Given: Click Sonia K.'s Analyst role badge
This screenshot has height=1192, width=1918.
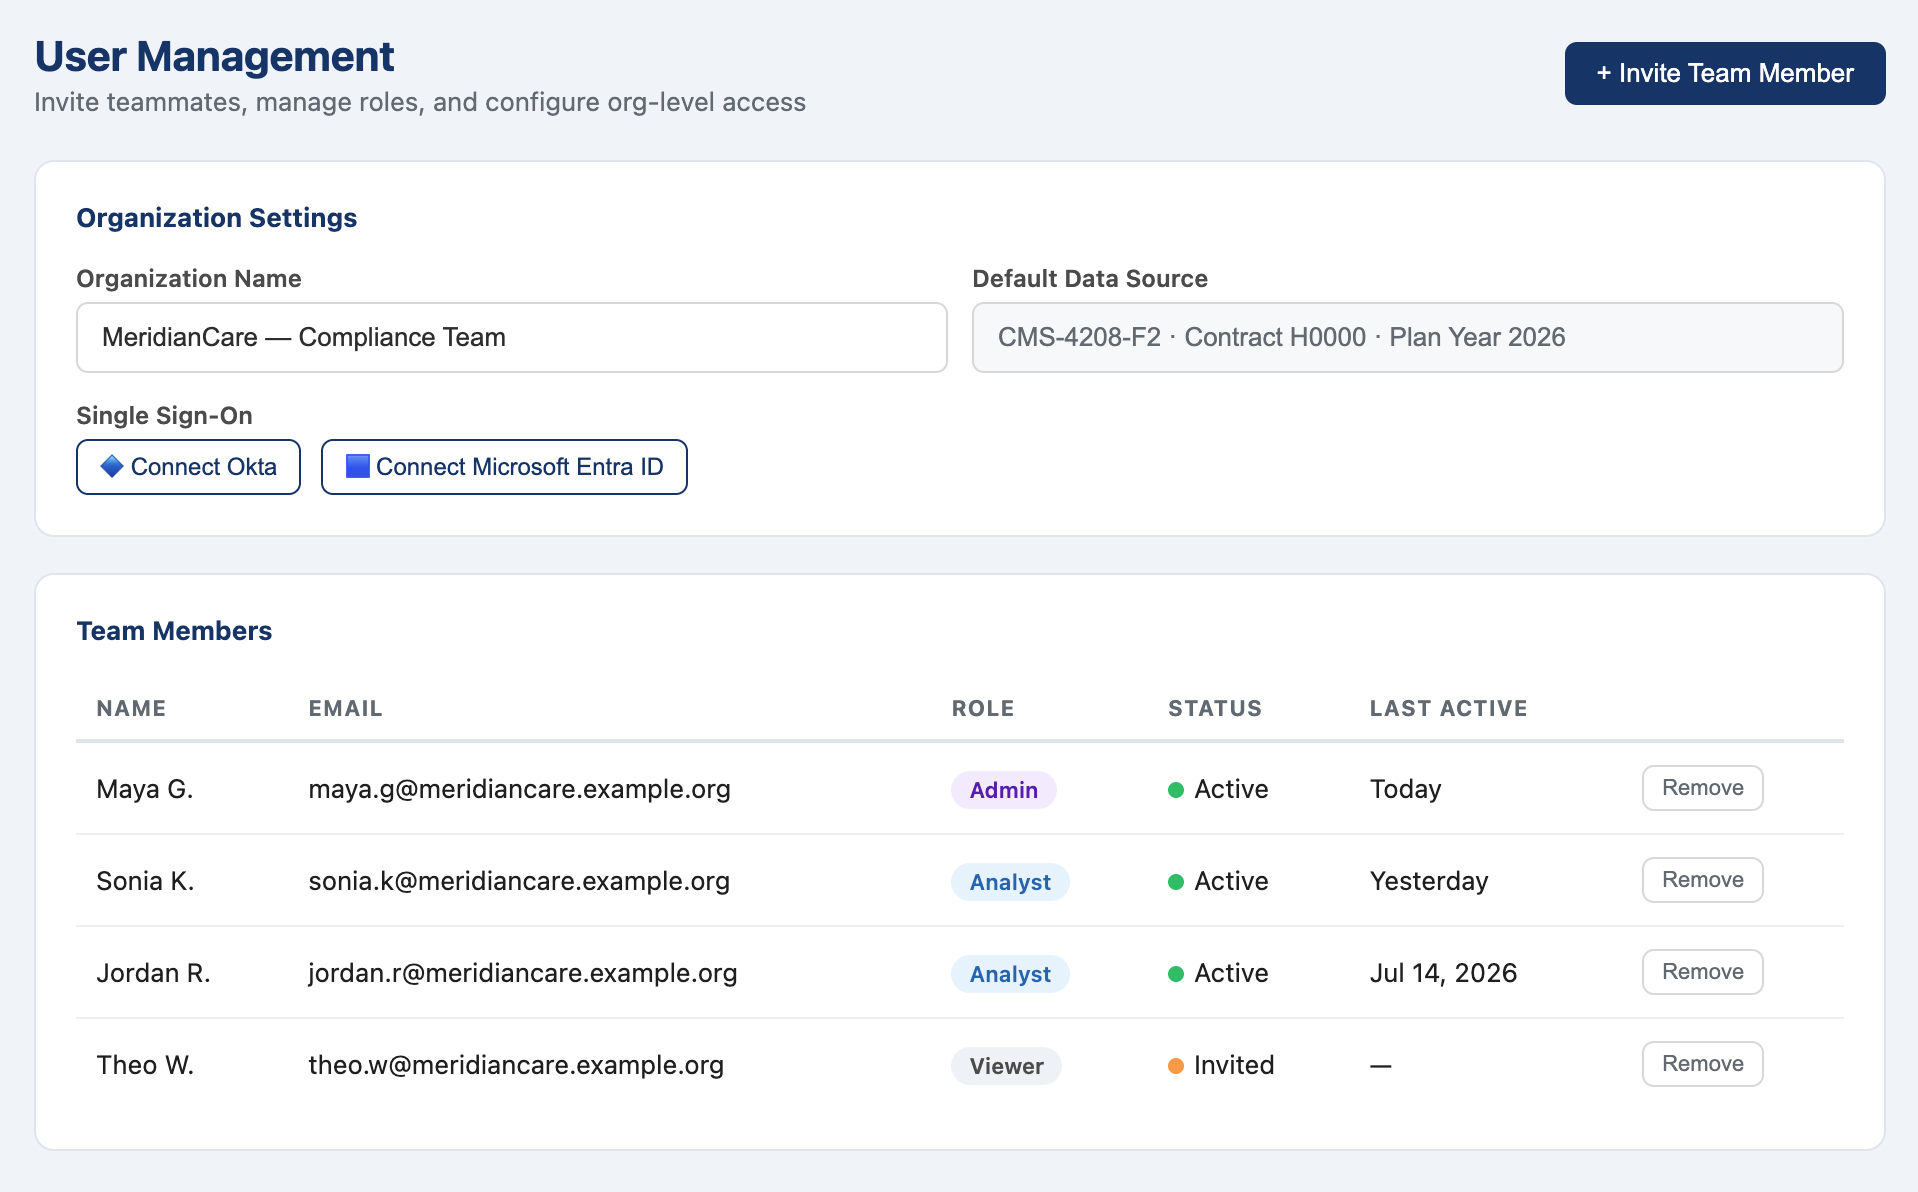Looking at the screenshot, I should point(1010,882).
